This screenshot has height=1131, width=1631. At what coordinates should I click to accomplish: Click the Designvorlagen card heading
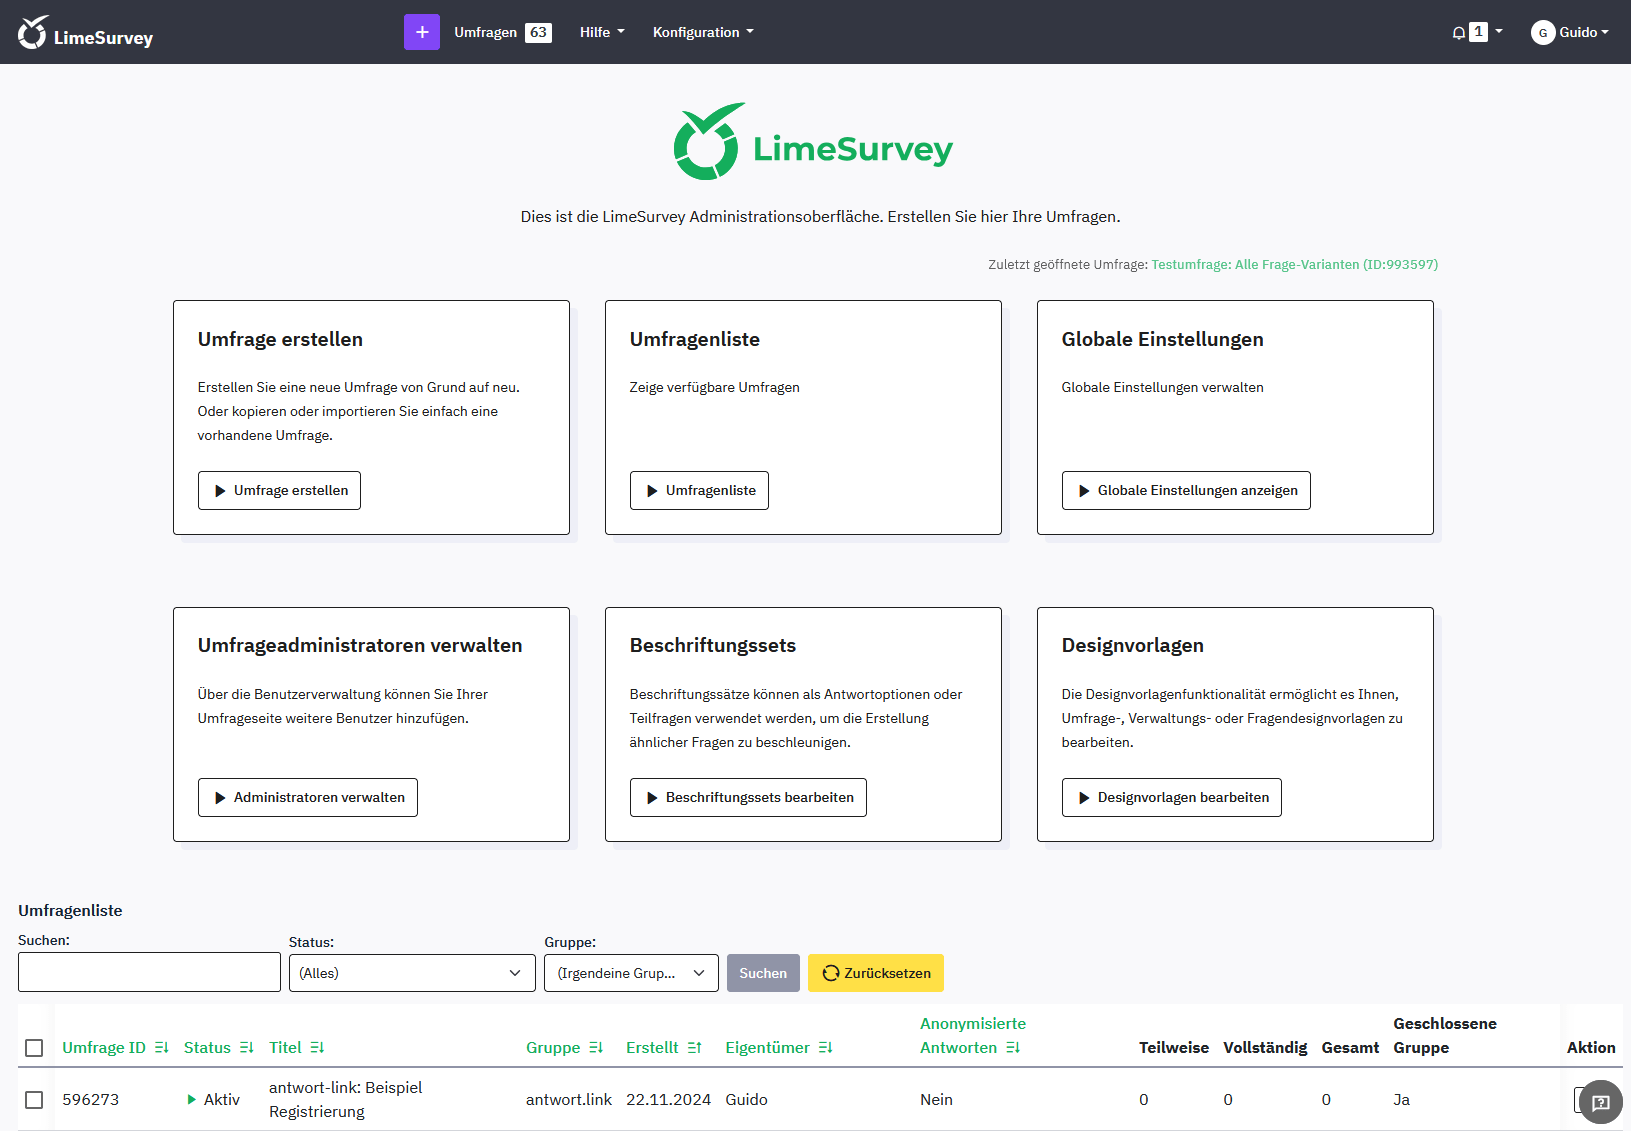click(1132, 645)
